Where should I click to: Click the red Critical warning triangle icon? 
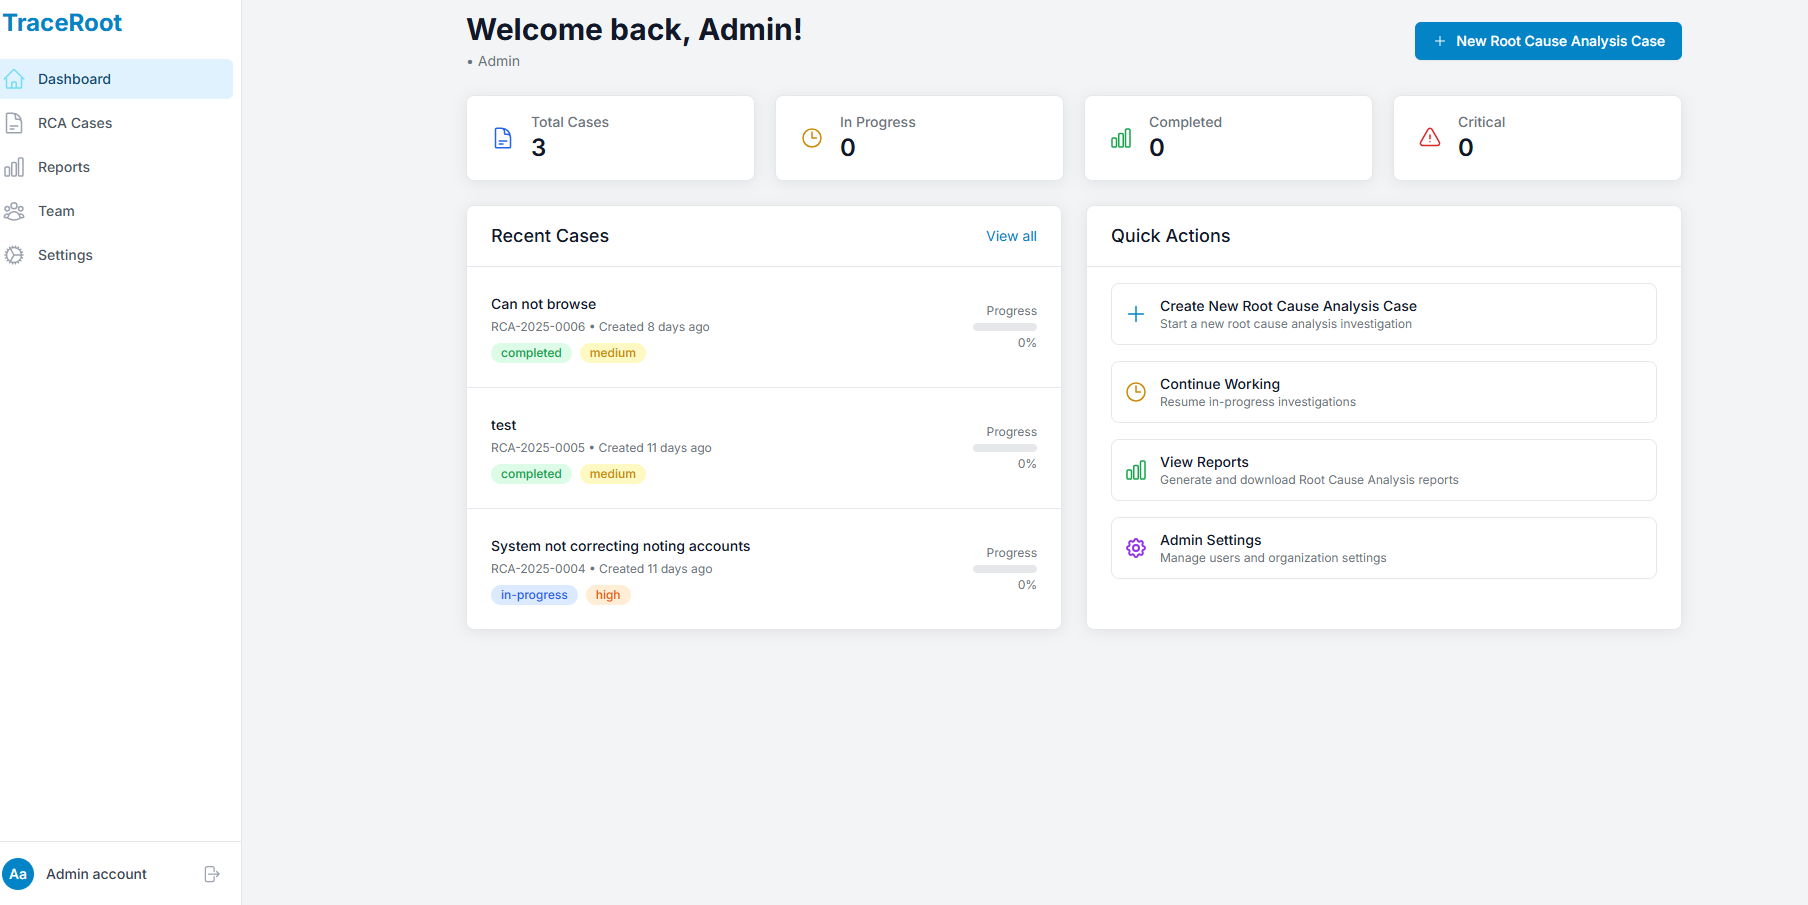(x=1430, y=138)
